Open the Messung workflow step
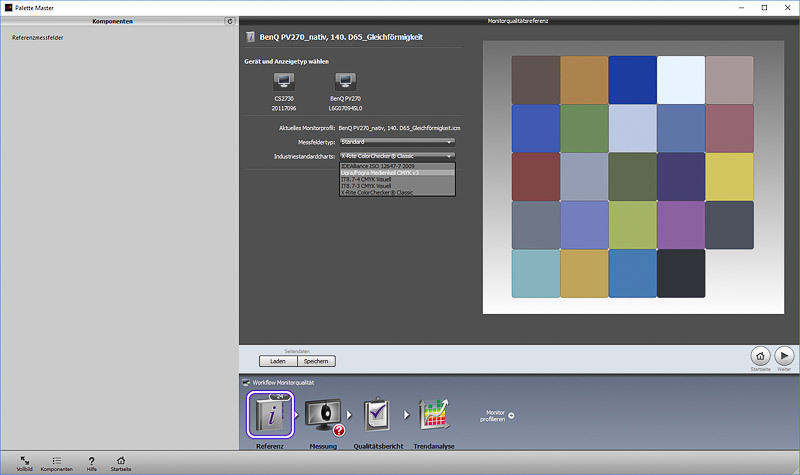The width and height of the screenshot is (800, 475). (324, 414)
